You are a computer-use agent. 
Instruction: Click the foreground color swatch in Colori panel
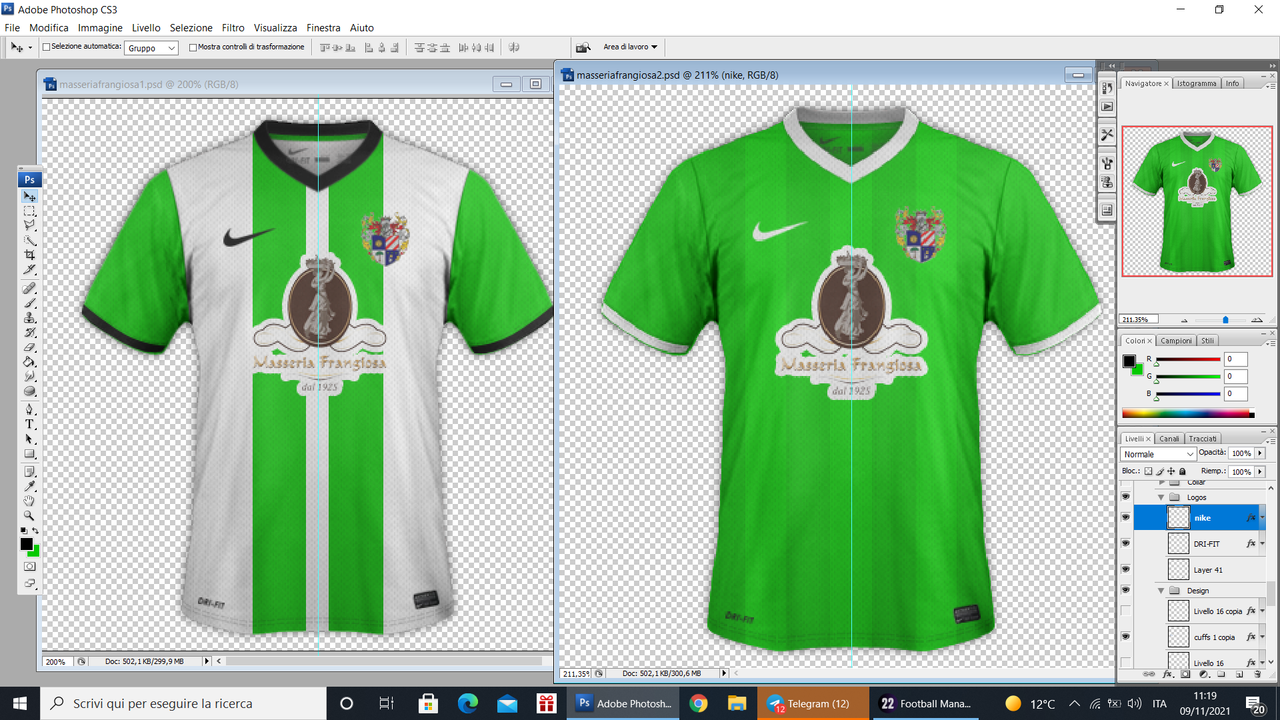click(1129, 360)
